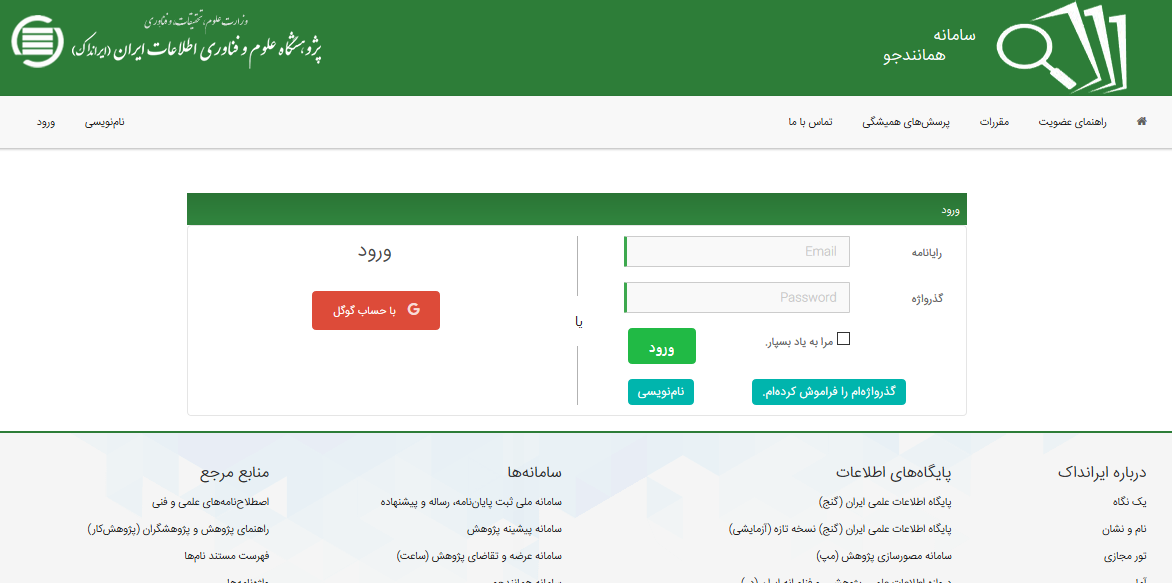Screen dimensions: 1172x583
Task: Focus the Password input field
Action: [x=737, y=297]
